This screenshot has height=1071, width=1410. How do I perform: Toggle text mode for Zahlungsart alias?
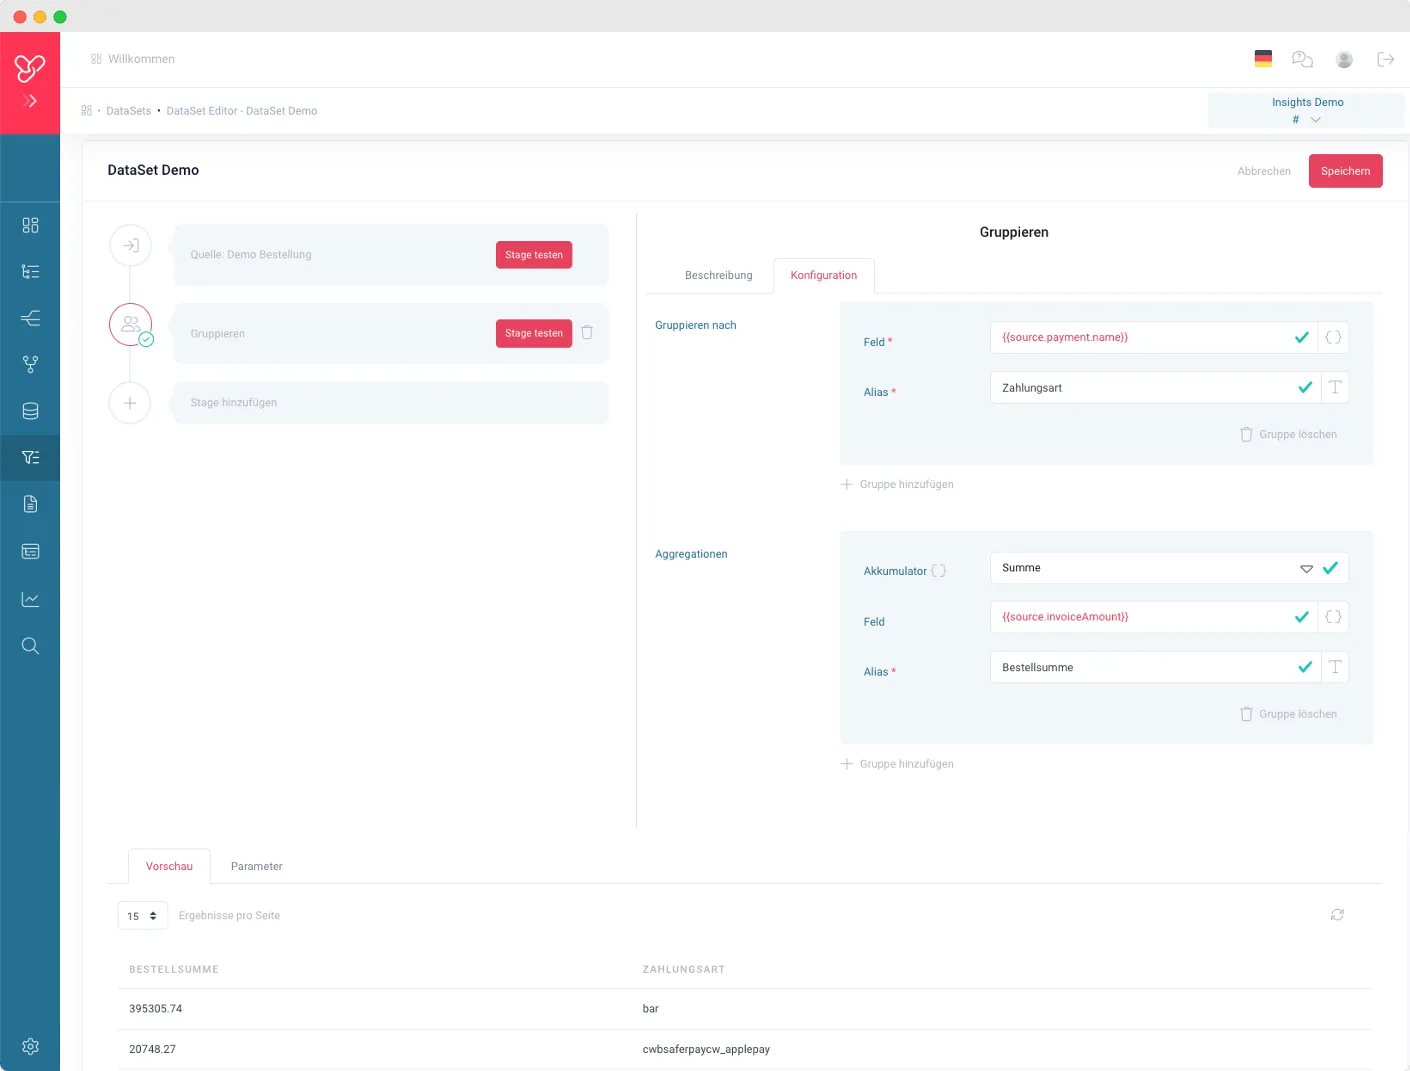[x=1335, y=388]
